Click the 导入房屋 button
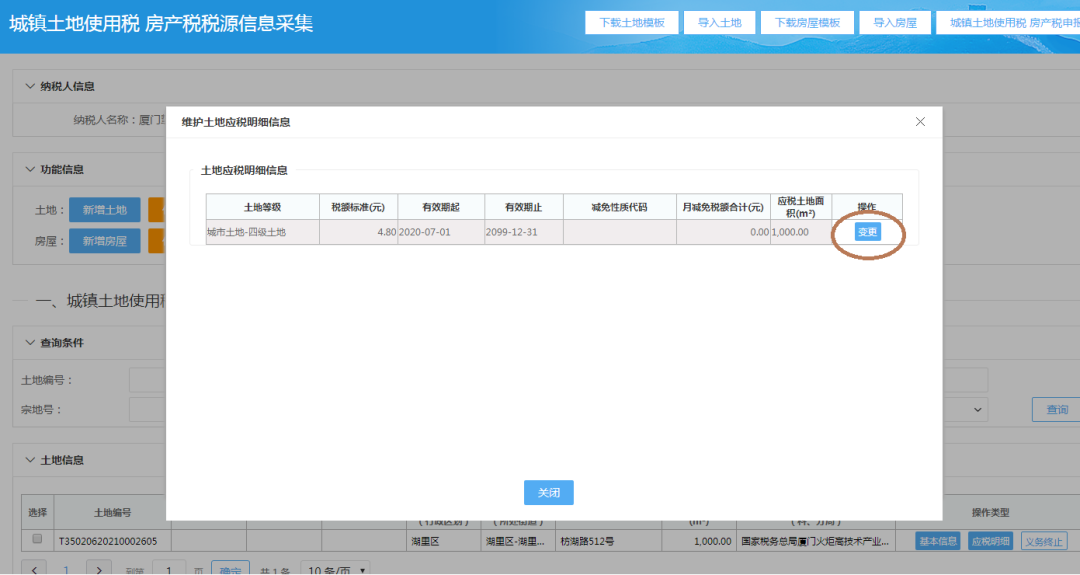 (895, 23)
